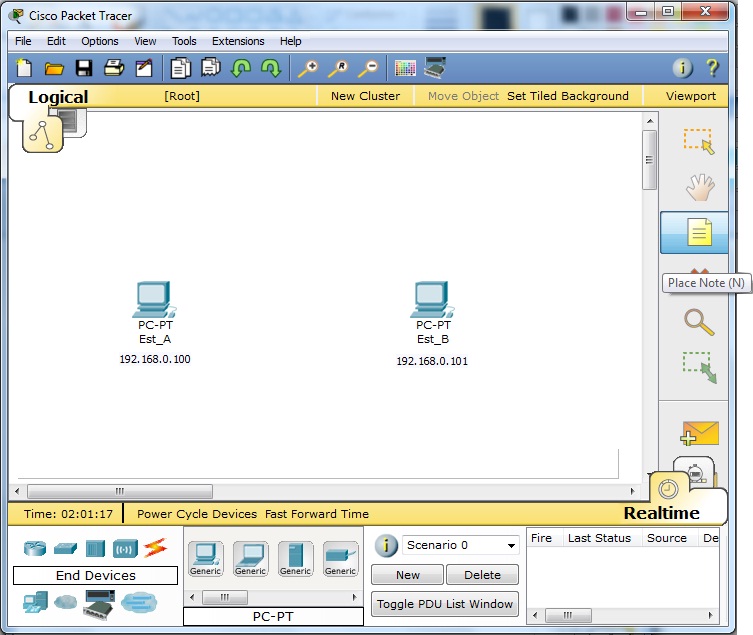Switch to Realtime mode tab

click(x=661, y=513)
